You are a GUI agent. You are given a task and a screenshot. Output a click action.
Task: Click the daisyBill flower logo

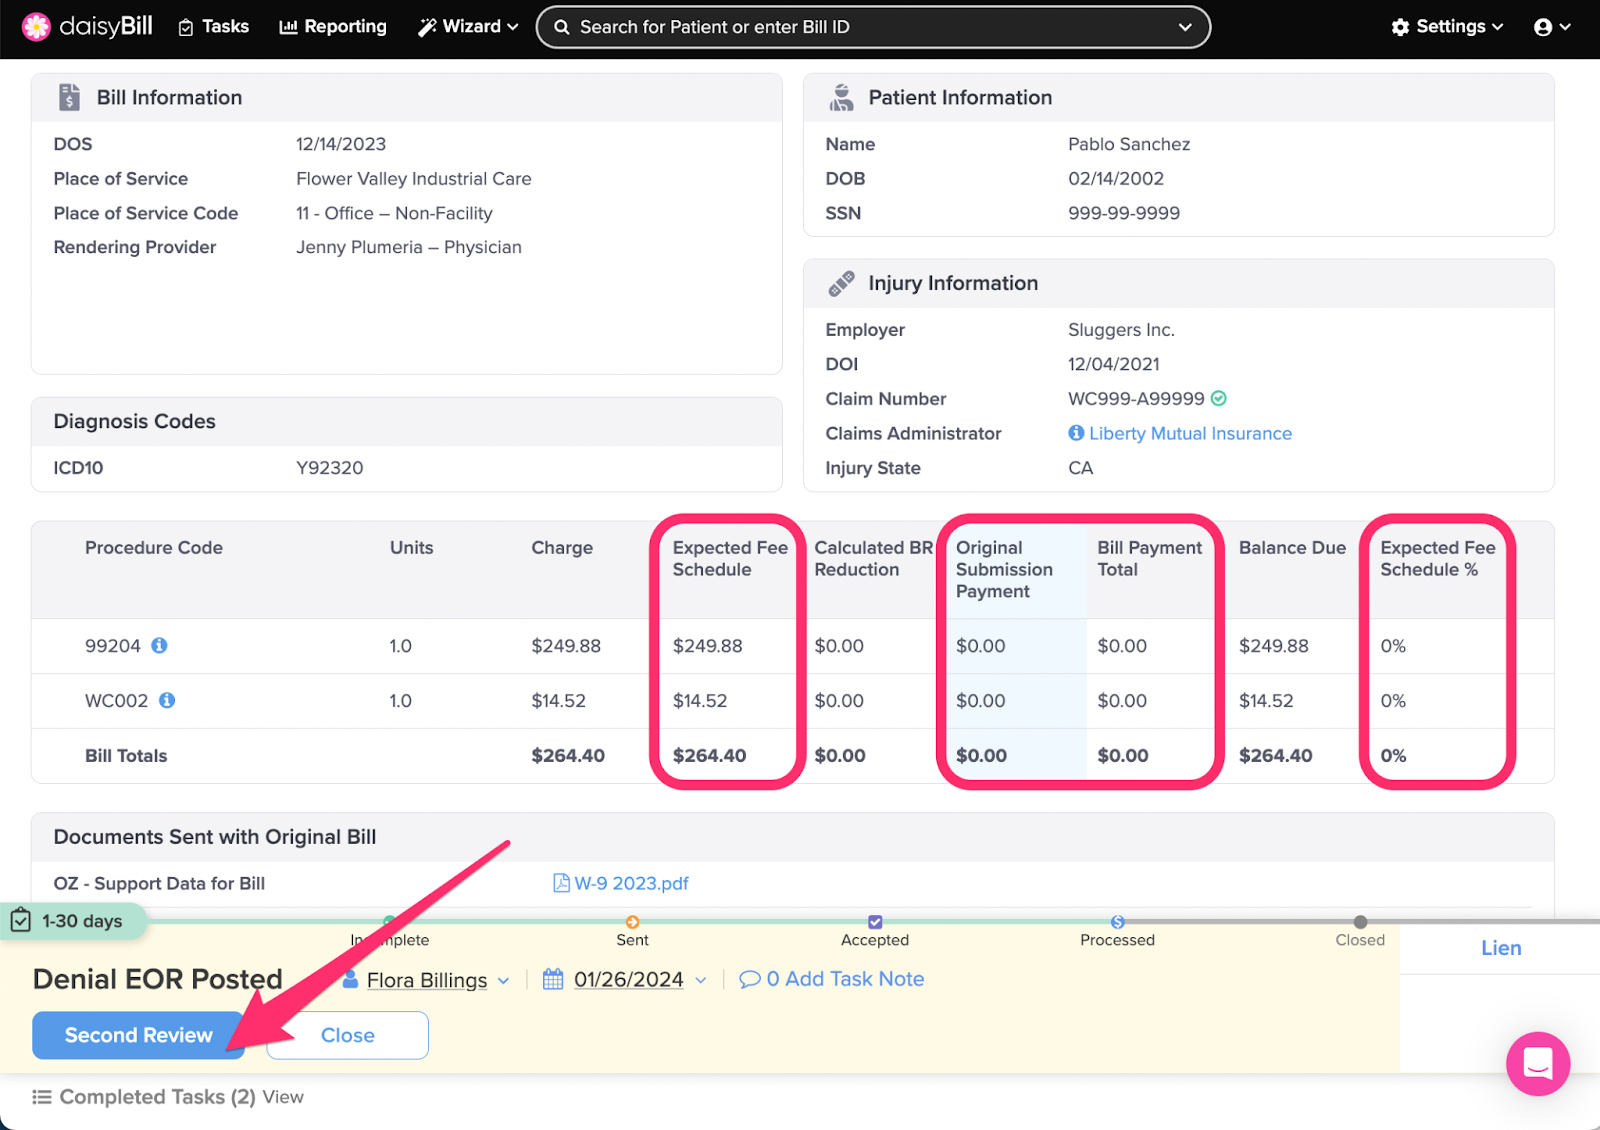[36, 27]
